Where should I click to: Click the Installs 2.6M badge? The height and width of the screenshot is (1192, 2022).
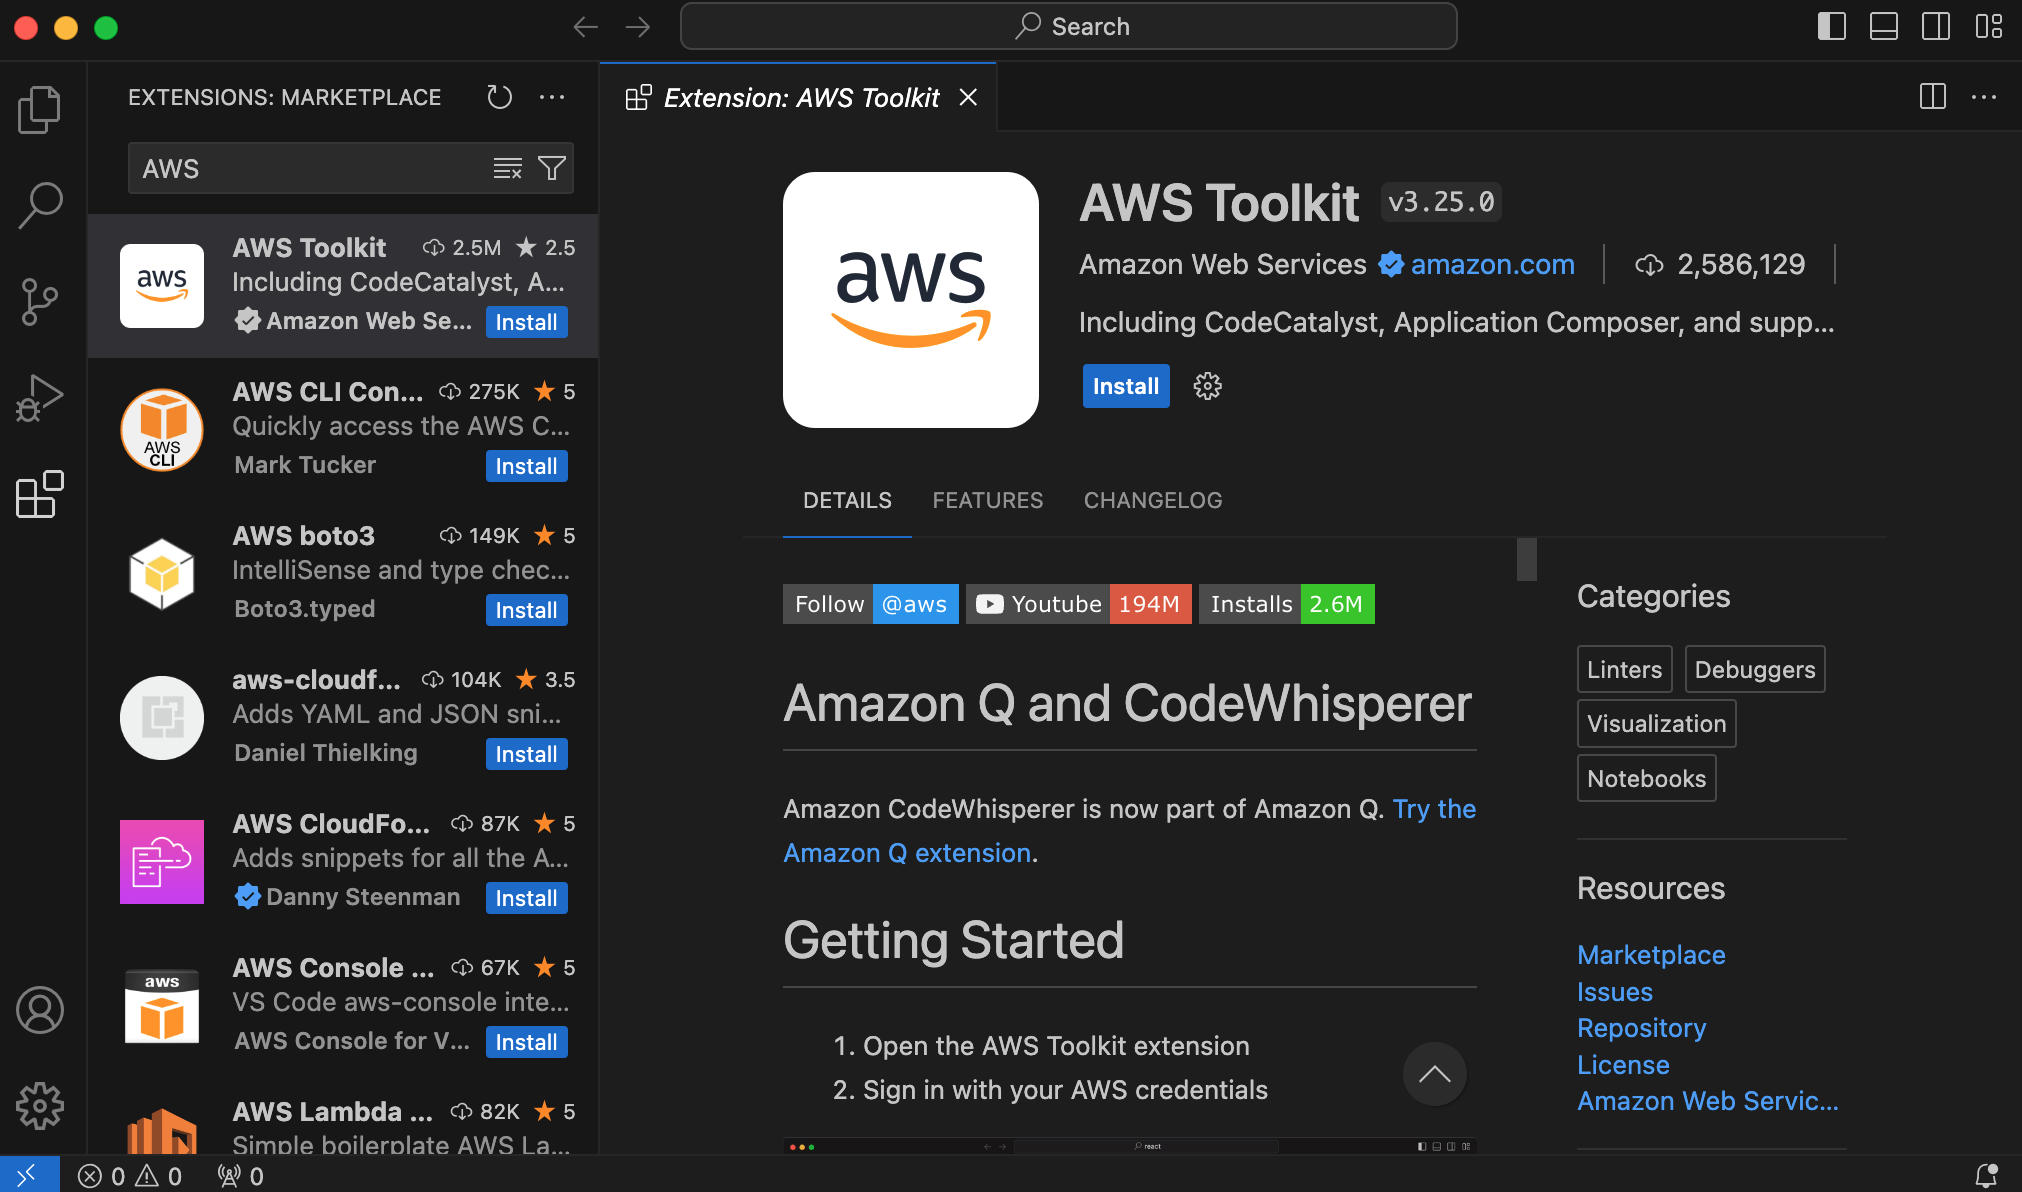[x=1286, y=604]
